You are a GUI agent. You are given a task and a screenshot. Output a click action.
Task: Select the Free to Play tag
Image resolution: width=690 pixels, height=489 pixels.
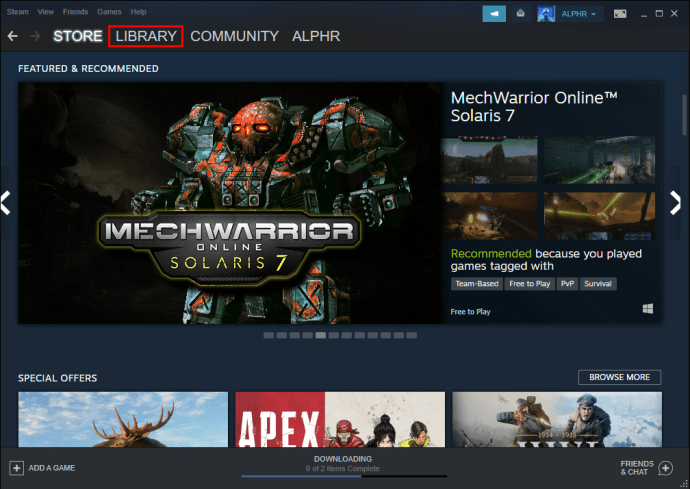(x=529, y=284)
